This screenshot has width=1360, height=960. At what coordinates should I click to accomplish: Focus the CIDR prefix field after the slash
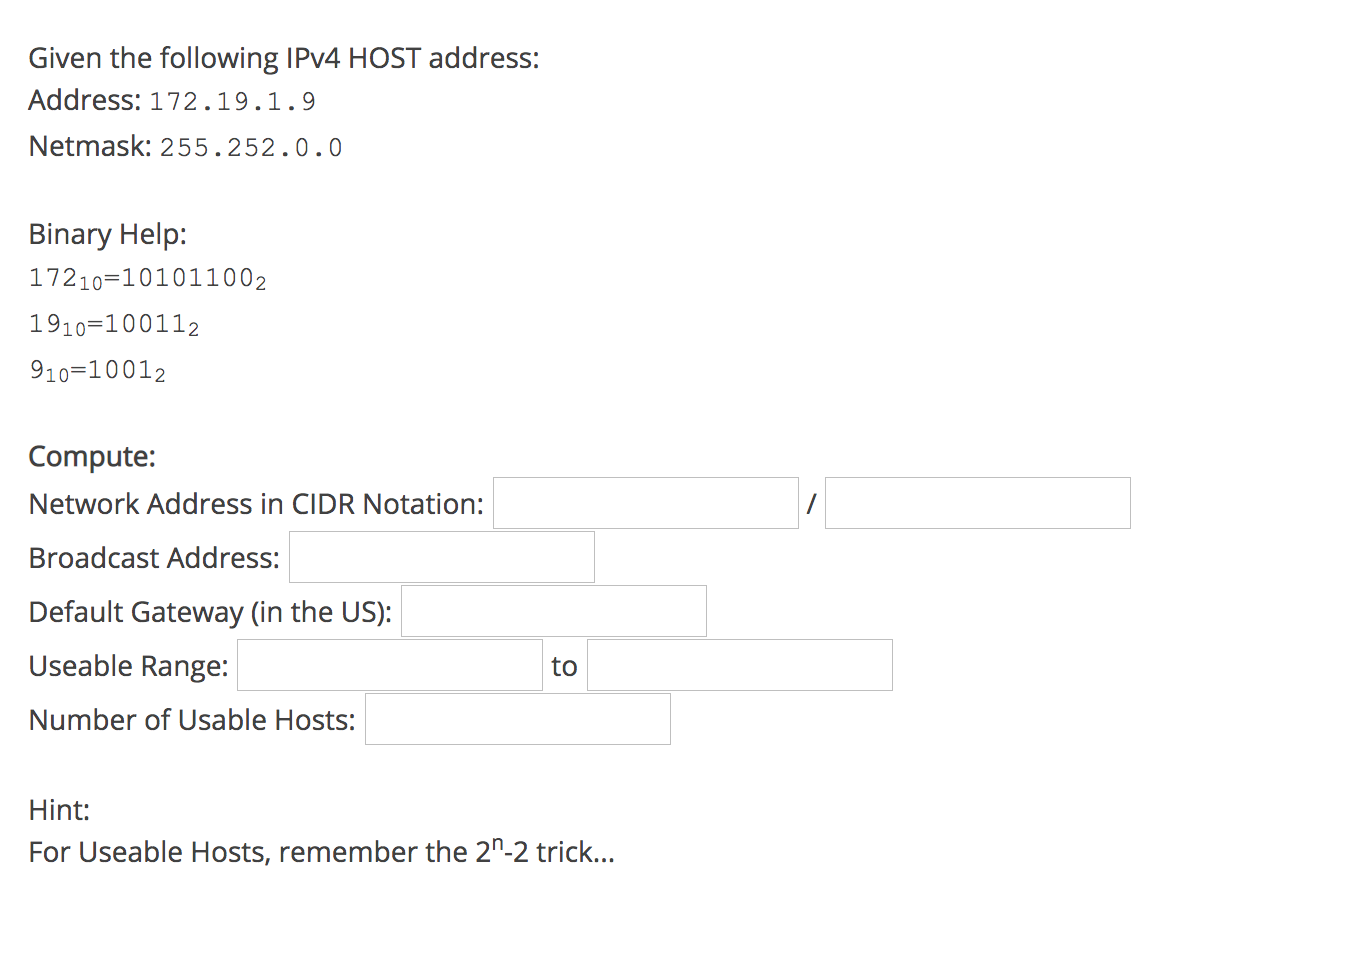(x=978, y=503)
